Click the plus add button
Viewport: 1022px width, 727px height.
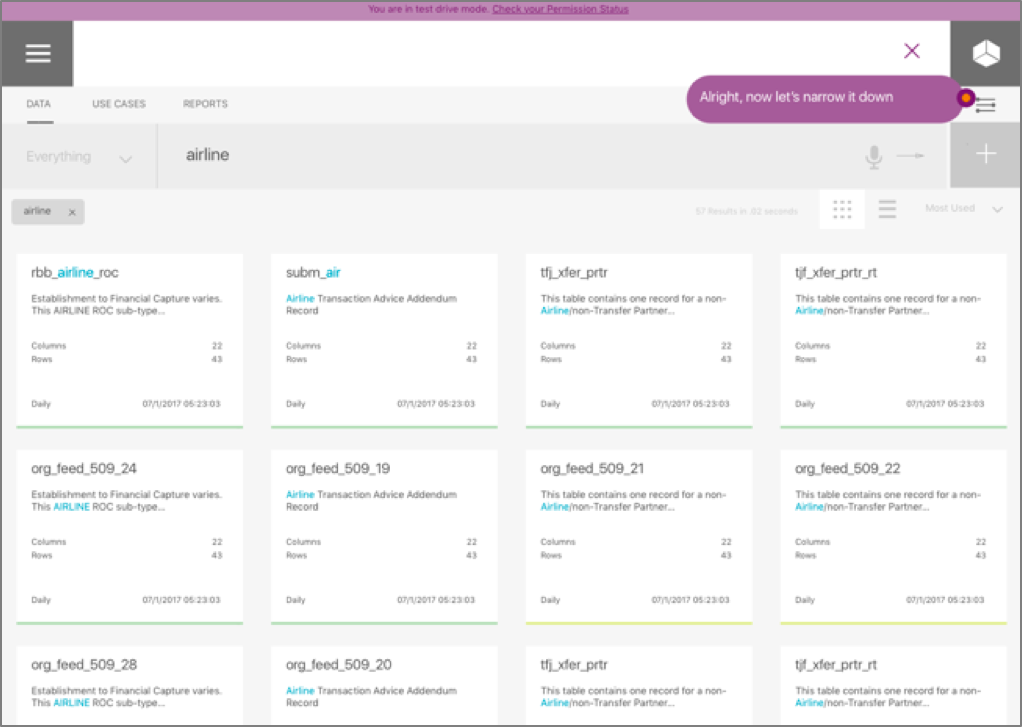(x=986, y=154)
